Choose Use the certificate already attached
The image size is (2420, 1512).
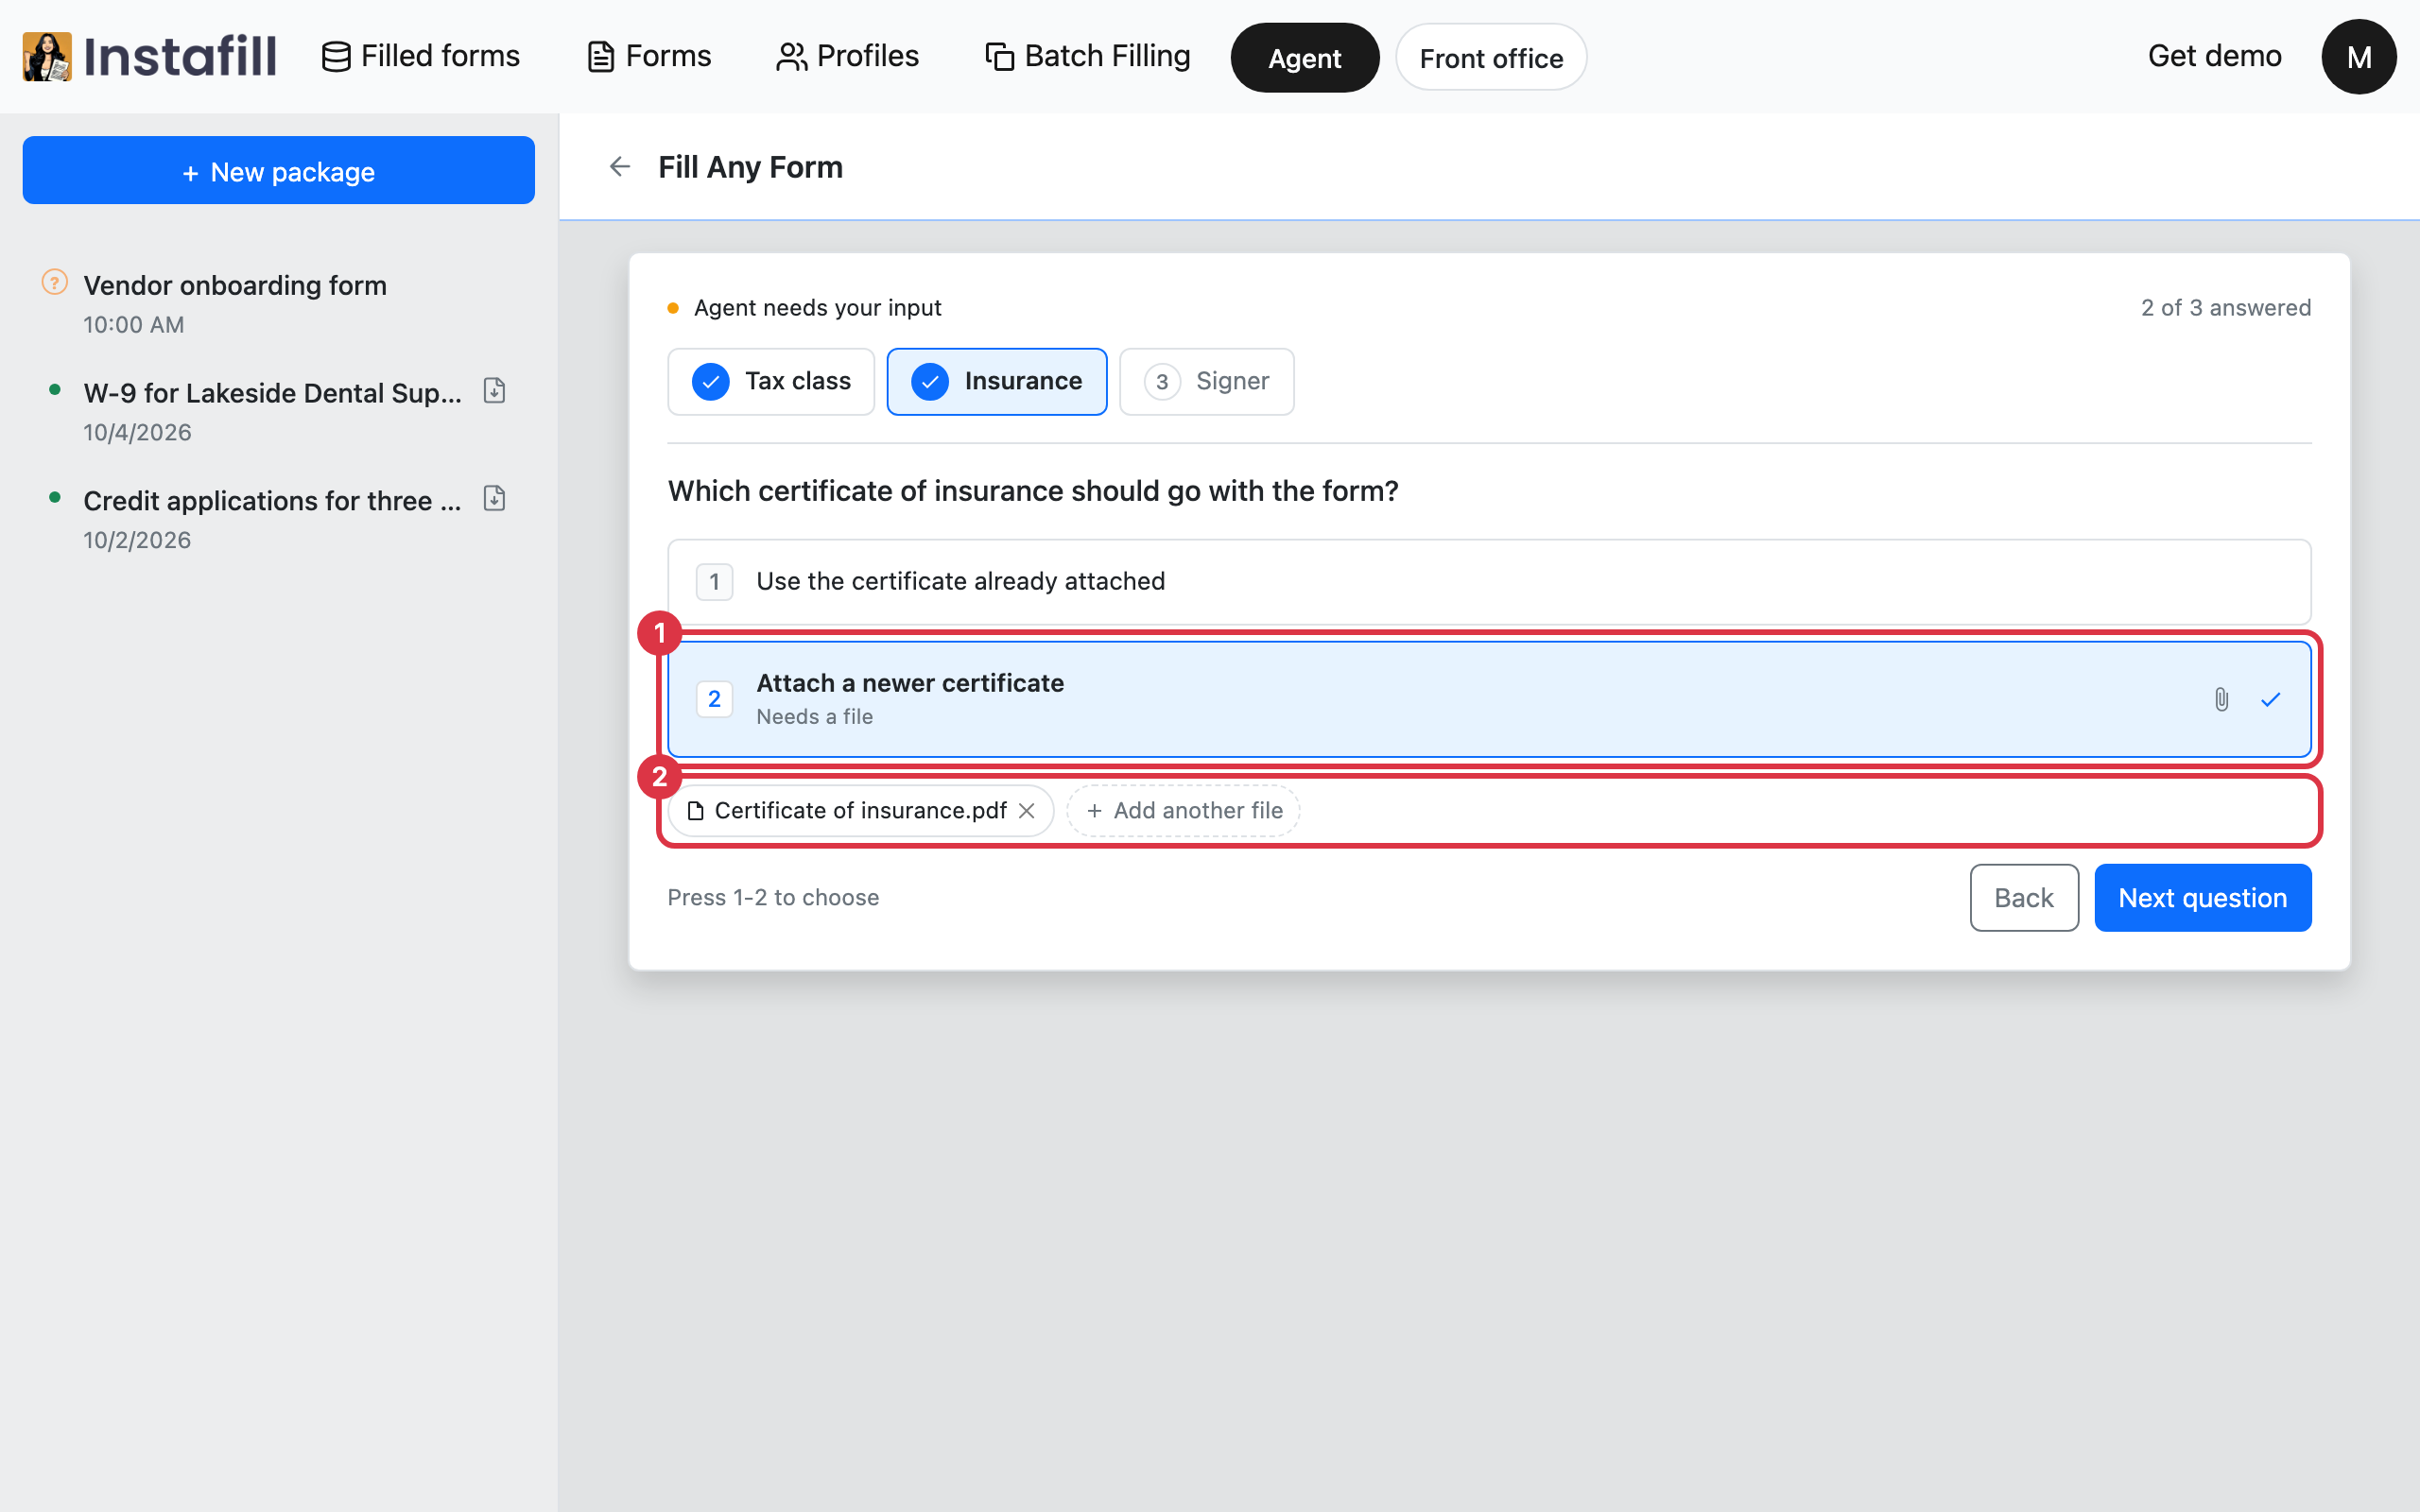click(x=1489, y=582)
